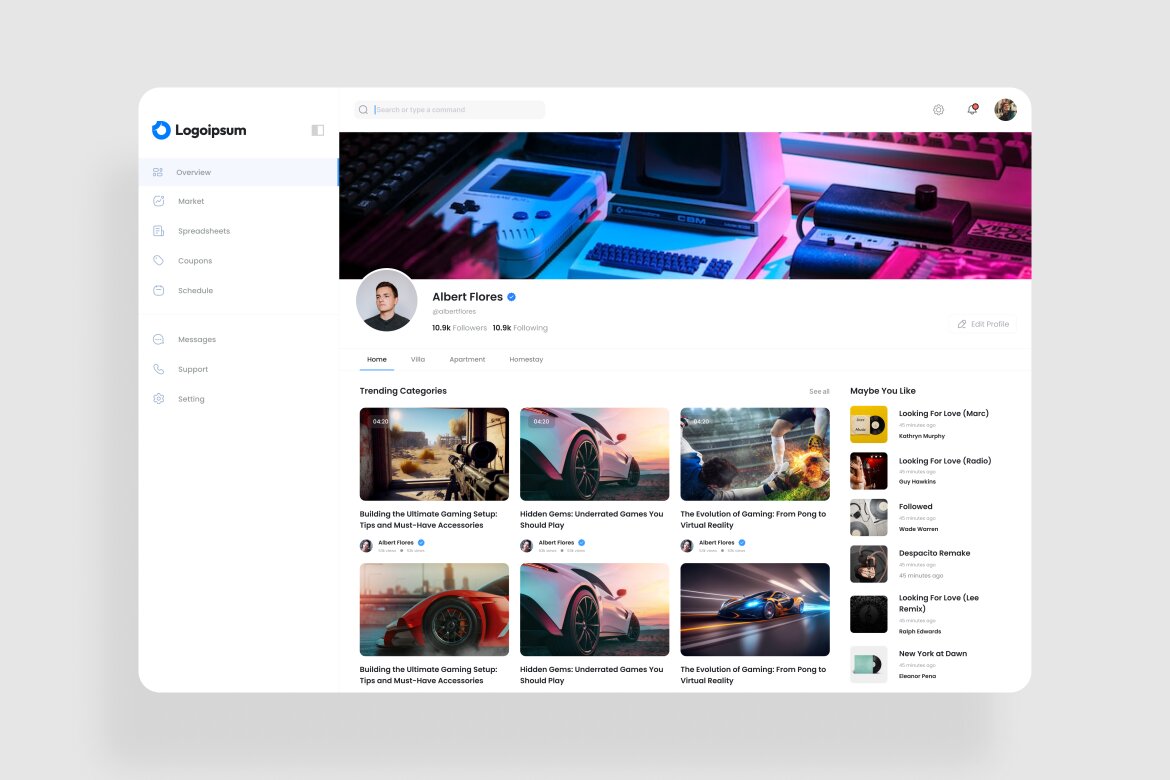Viewport: 1170px width, 780px height.
Task: Open See all trending categories
Action: click(820, 391)
